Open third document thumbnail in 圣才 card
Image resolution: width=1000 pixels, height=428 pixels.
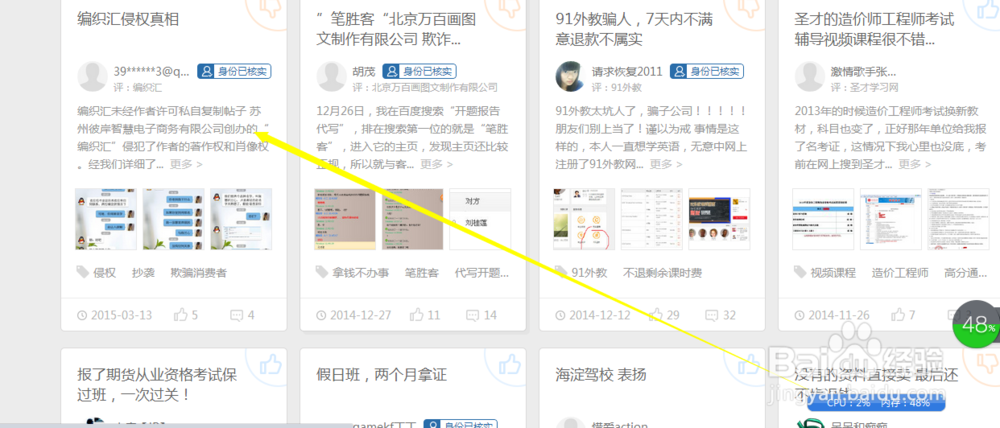(959, 219)
